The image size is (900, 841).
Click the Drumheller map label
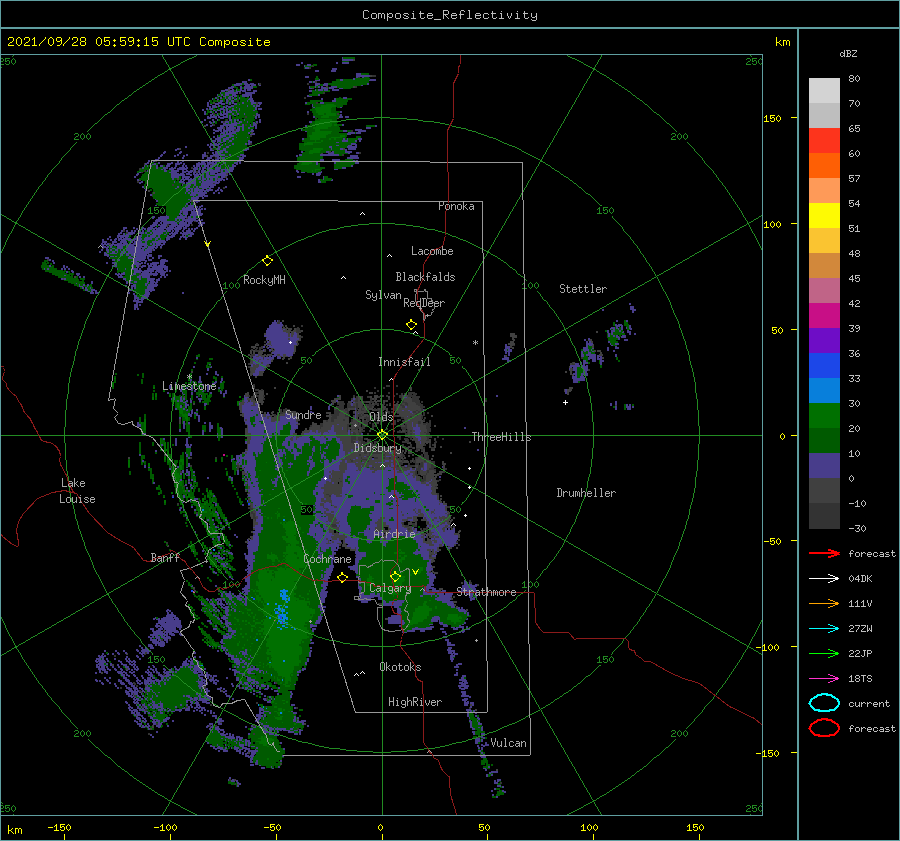pyautogui.click(x=586, y=493)
